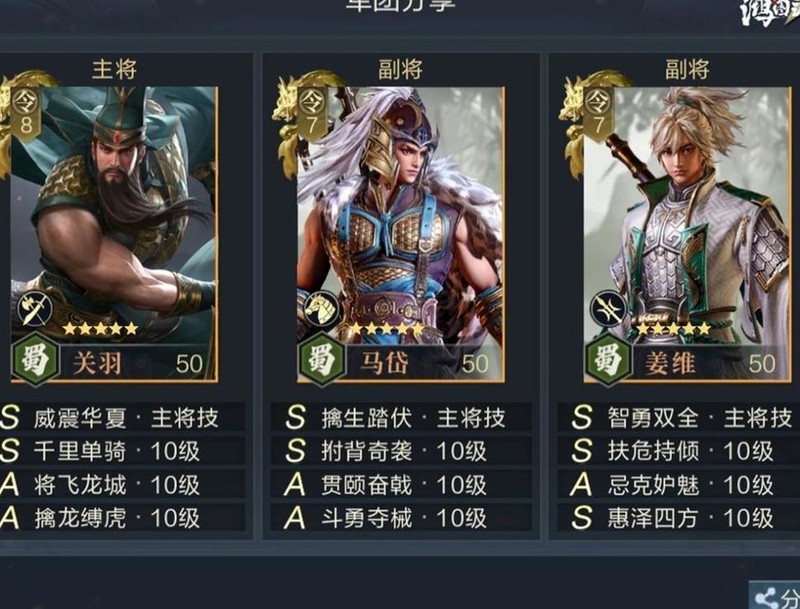
Task: Select the 千里单骑 level 10 skill
Action: pos(122,451)
